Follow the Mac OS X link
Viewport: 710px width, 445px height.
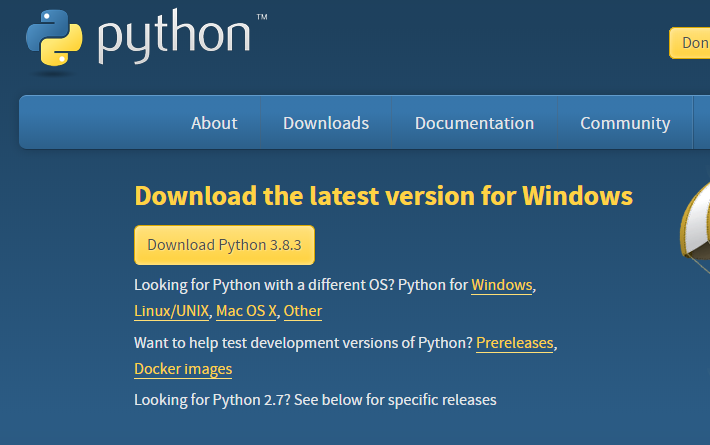(x=246, y=311)
